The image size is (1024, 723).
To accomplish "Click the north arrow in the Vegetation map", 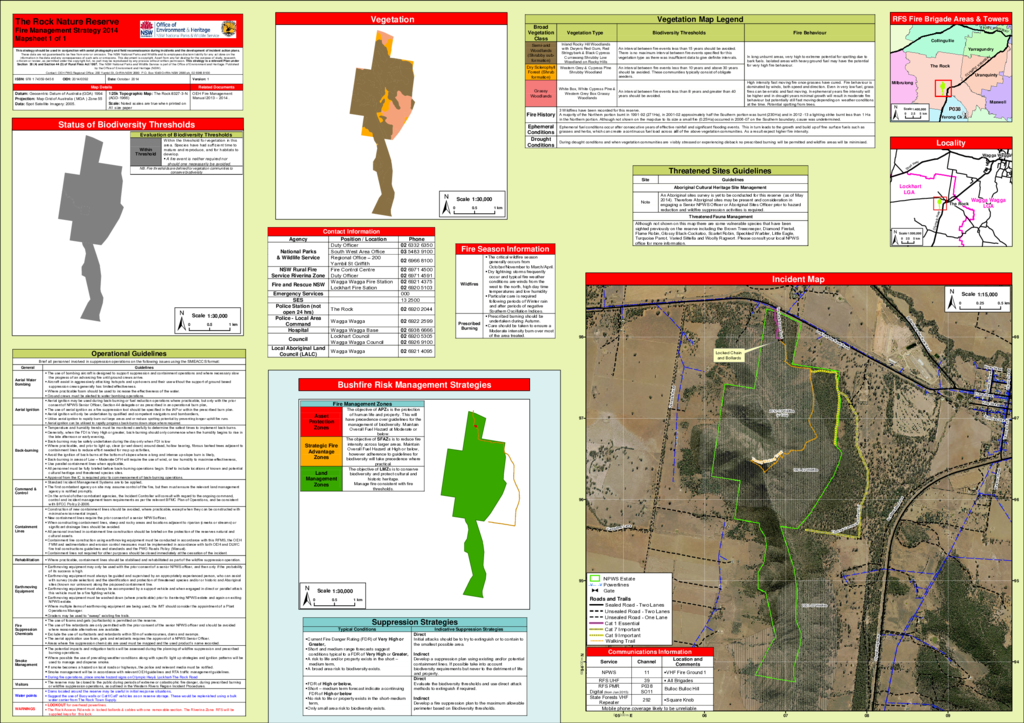I will tap(446, 204).
